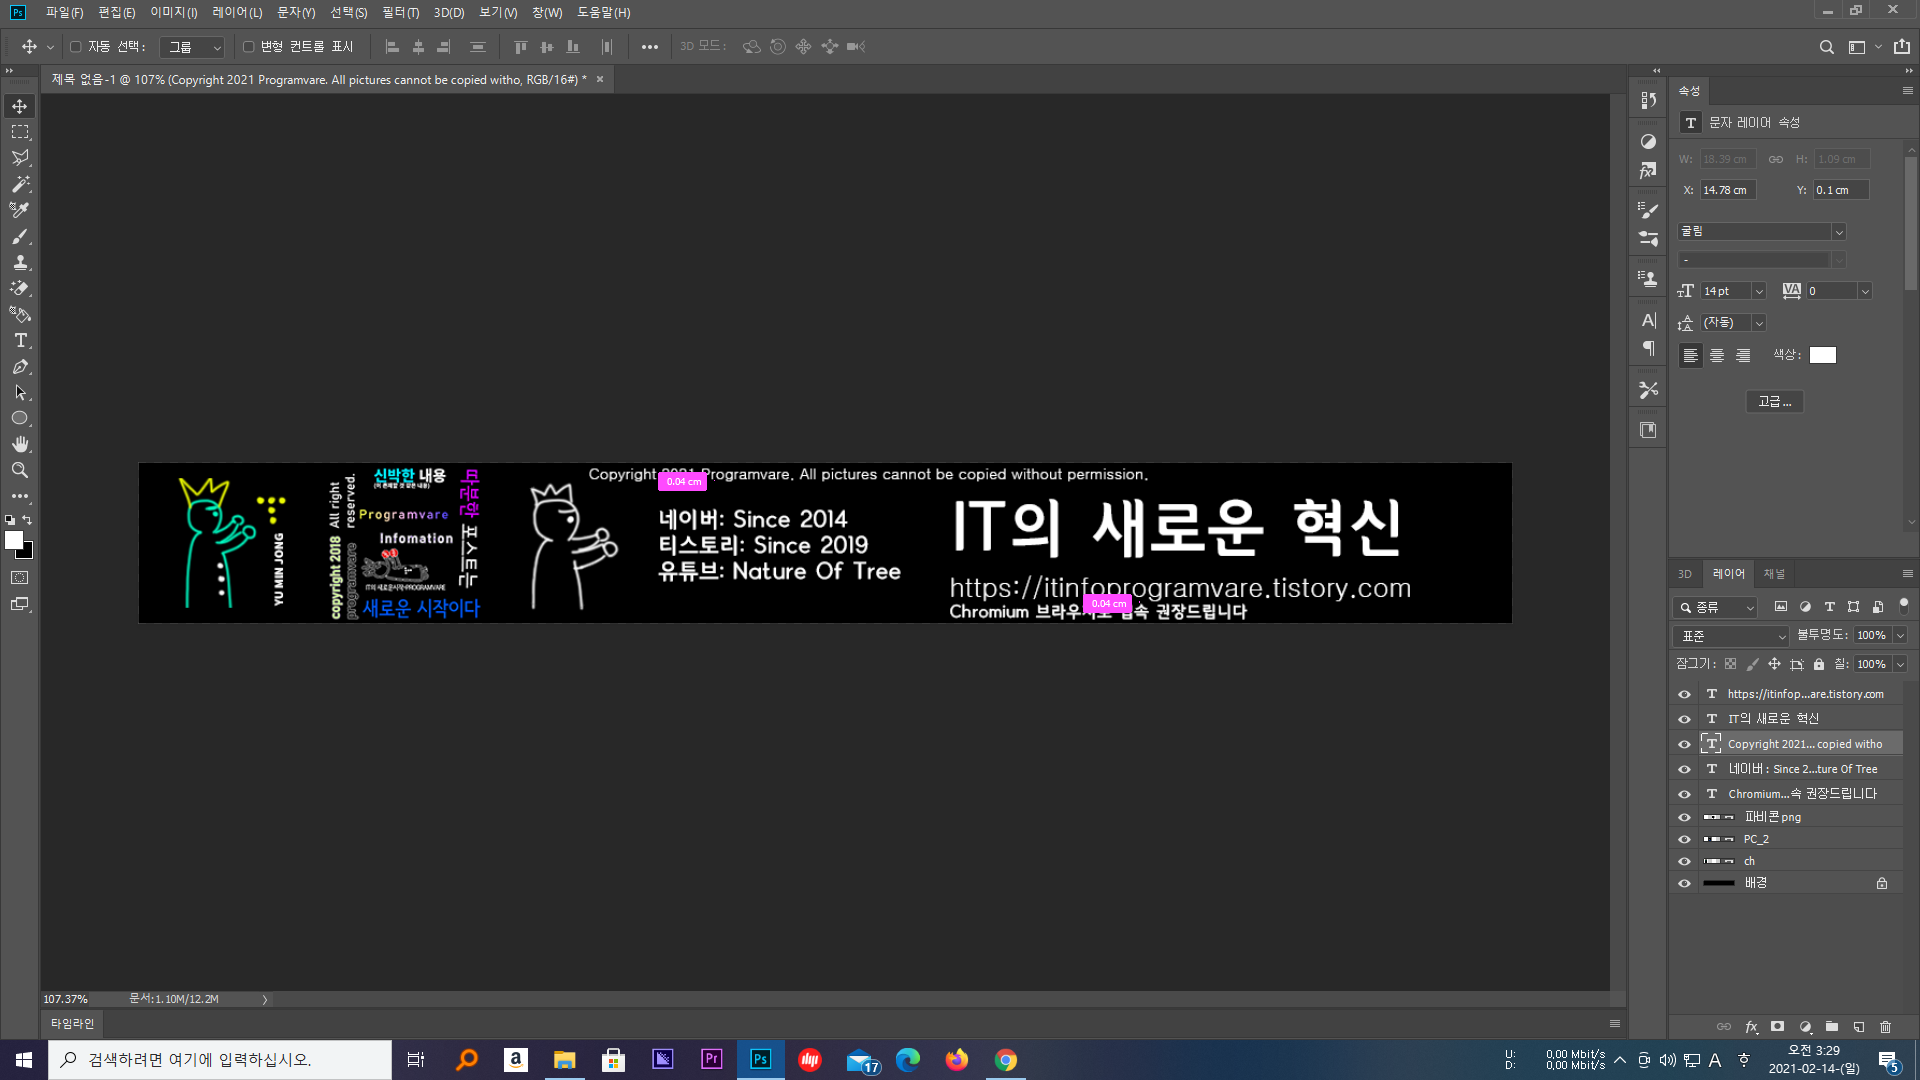1920x1080 pixels.
Task: Click the 고급... button
Action: click(x=1775, y=402)
